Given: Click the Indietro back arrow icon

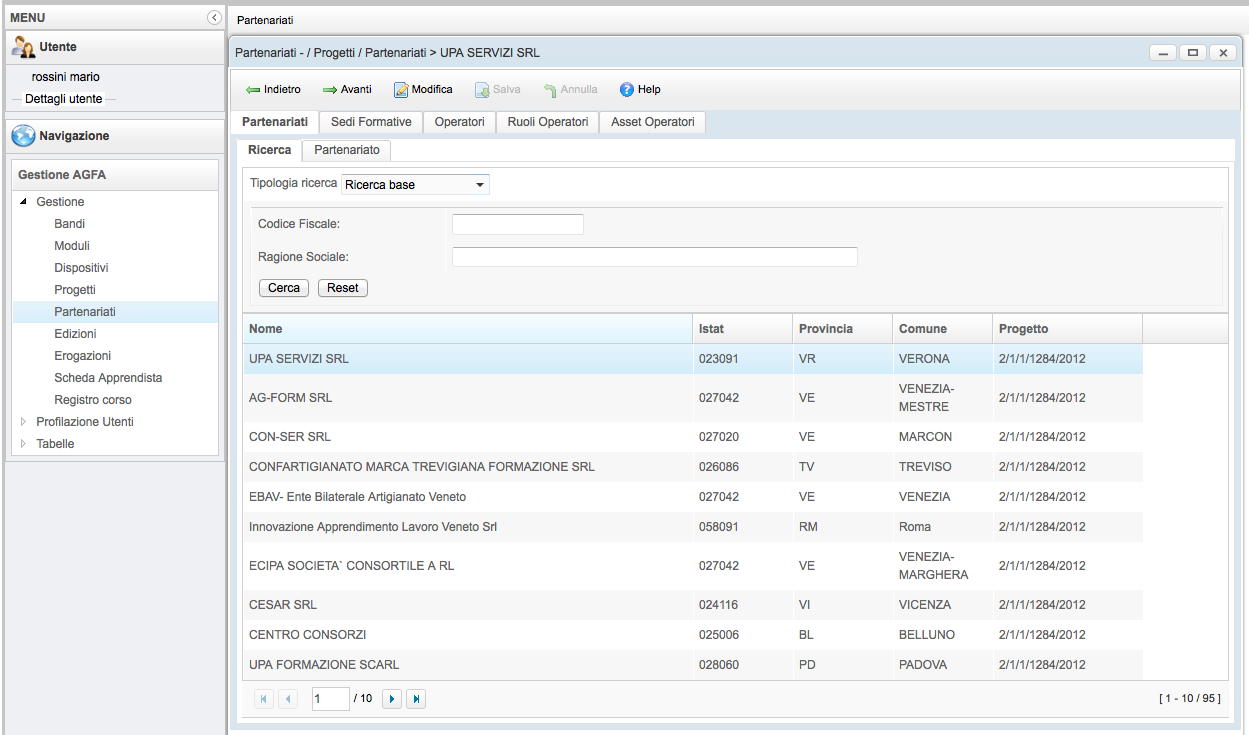Looking at the screenshot, I should point(253,90).
